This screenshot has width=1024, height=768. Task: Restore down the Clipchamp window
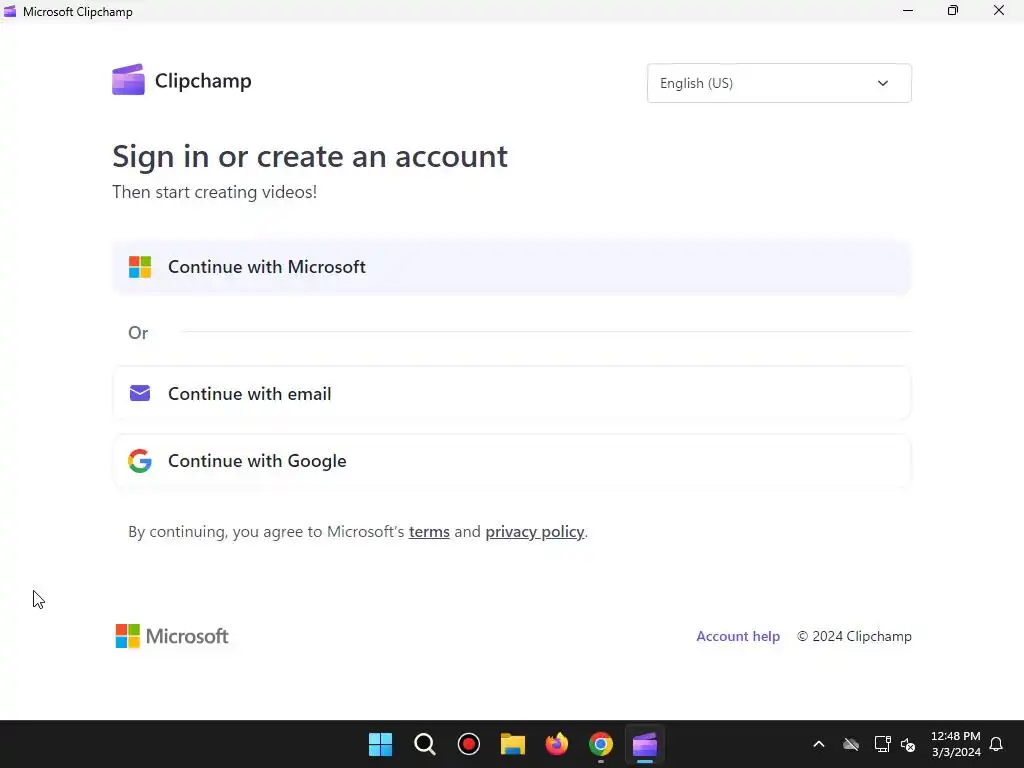point(953,10)
